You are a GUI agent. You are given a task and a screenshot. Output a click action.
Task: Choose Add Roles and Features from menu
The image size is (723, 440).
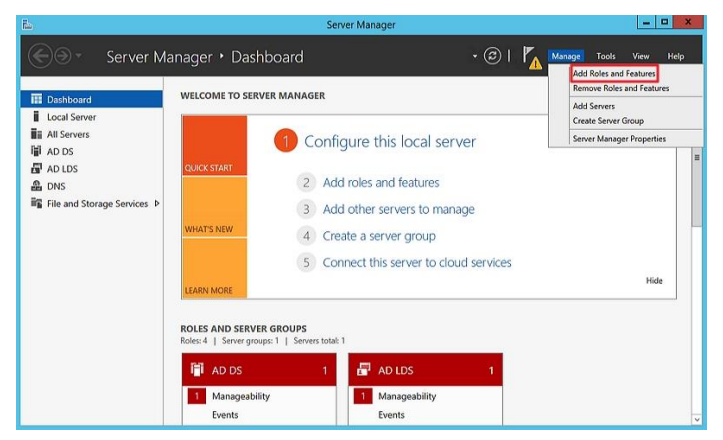click(614, 73)
